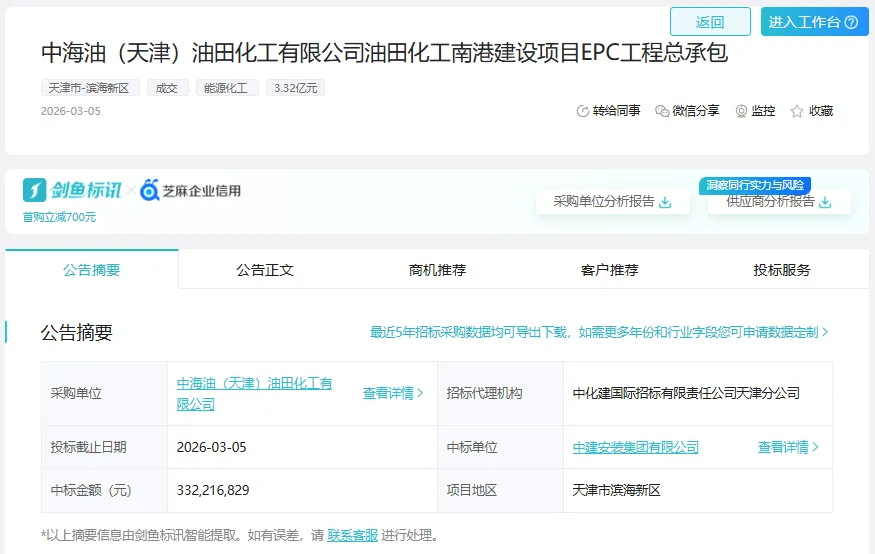The height and width of the screenshot is (554, 875).
Task: Click the 转给同事 forward icon
Action: click(x=583, y=111)
